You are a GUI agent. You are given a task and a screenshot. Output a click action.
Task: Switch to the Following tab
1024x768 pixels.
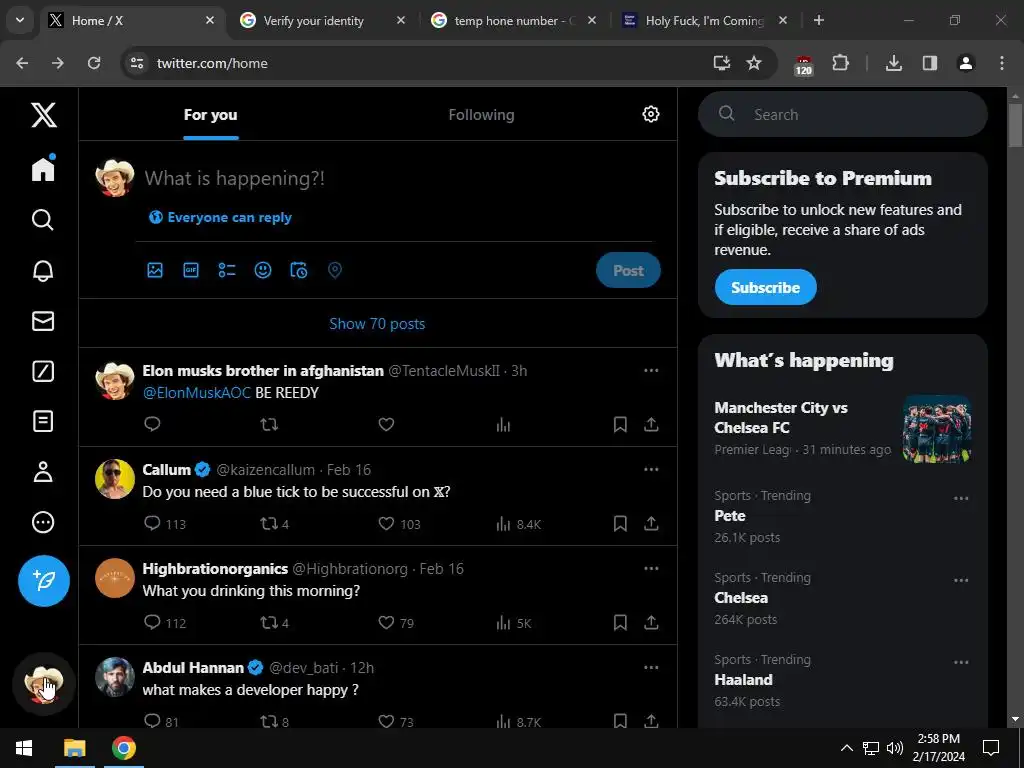pos(481,115)
